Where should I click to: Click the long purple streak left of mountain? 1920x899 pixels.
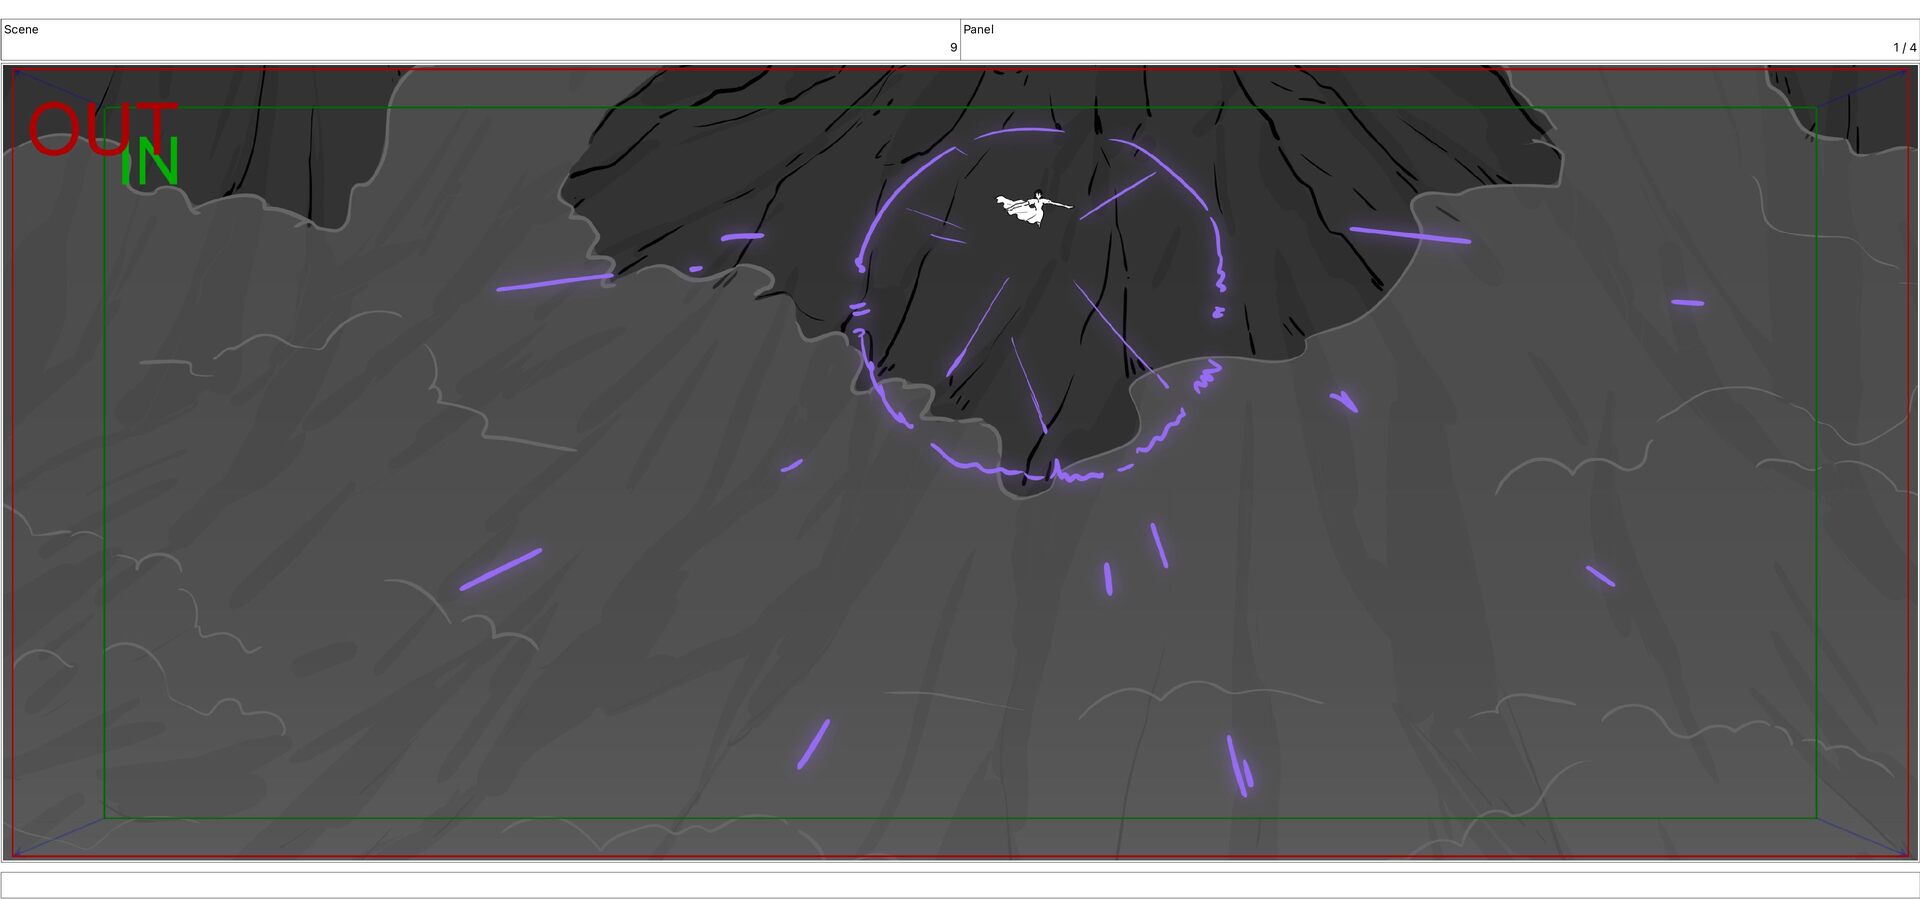(555, 282)
